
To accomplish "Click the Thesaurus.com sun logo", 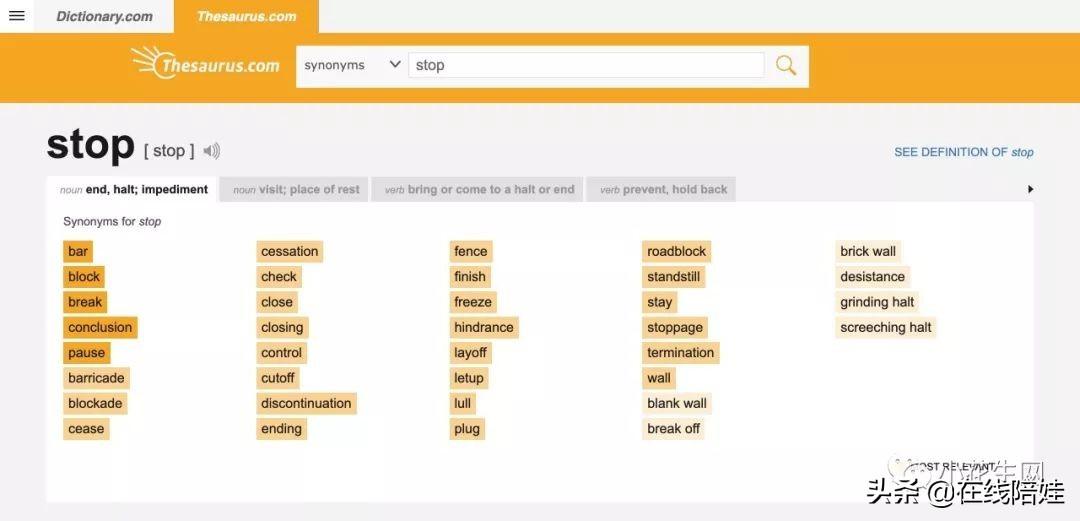I will [x=206, y=63].
